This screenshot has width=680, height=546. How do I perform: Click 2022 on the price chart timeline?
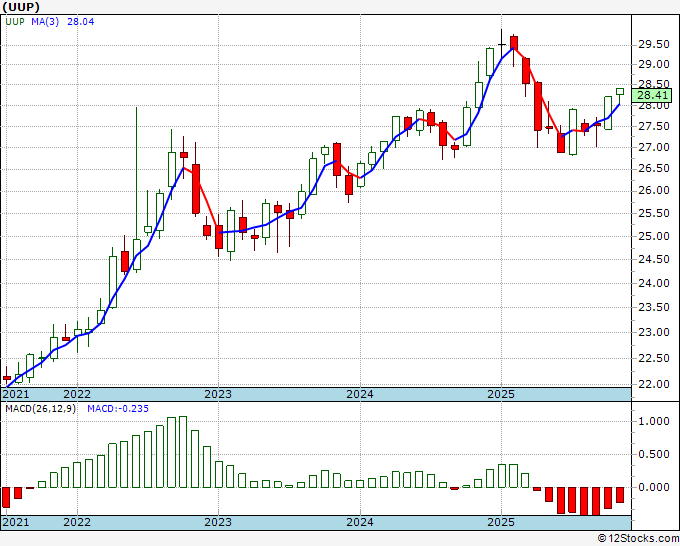(77, 394)
